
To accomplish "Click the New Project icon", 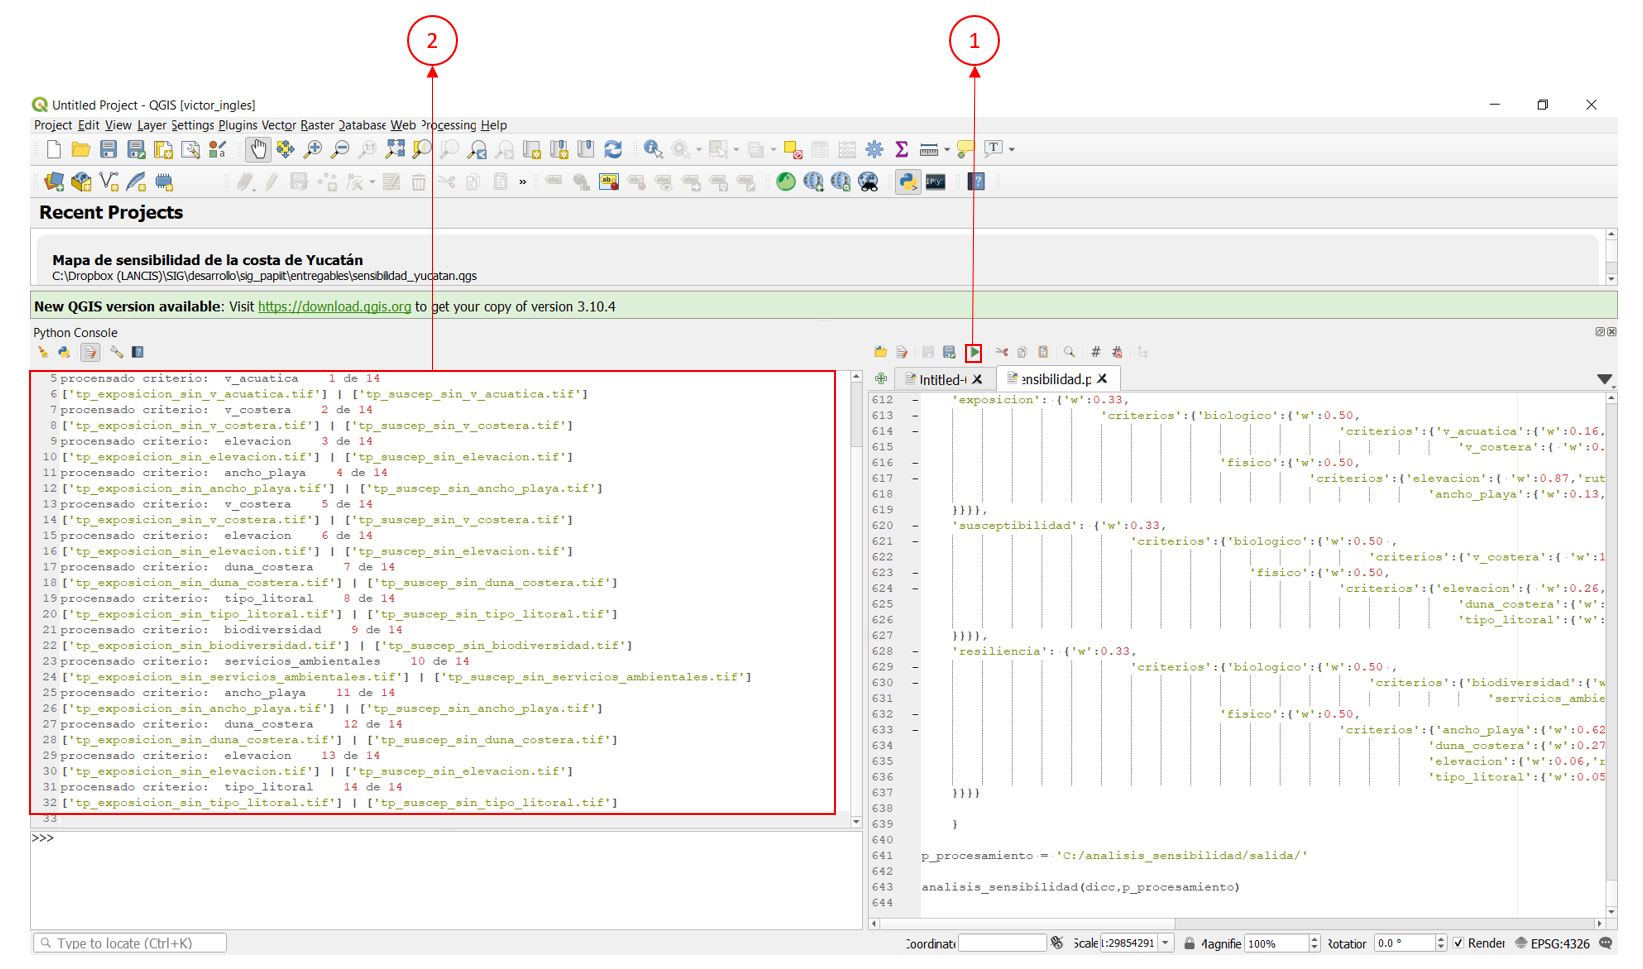I will (x=54, y=149).
